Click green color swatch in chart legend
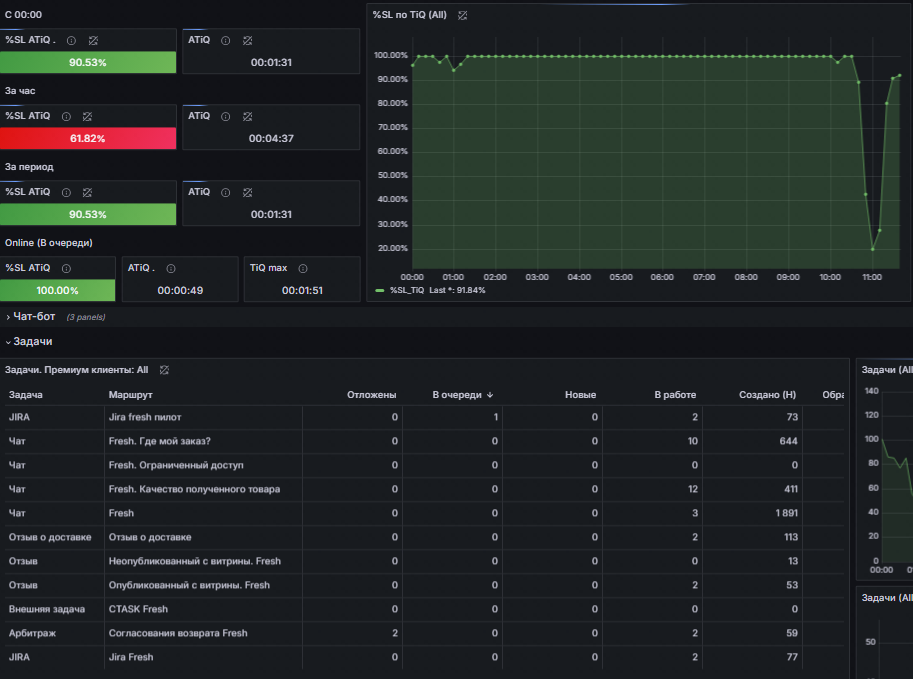This screenshot has width=913, height=679. coord(379,290)
